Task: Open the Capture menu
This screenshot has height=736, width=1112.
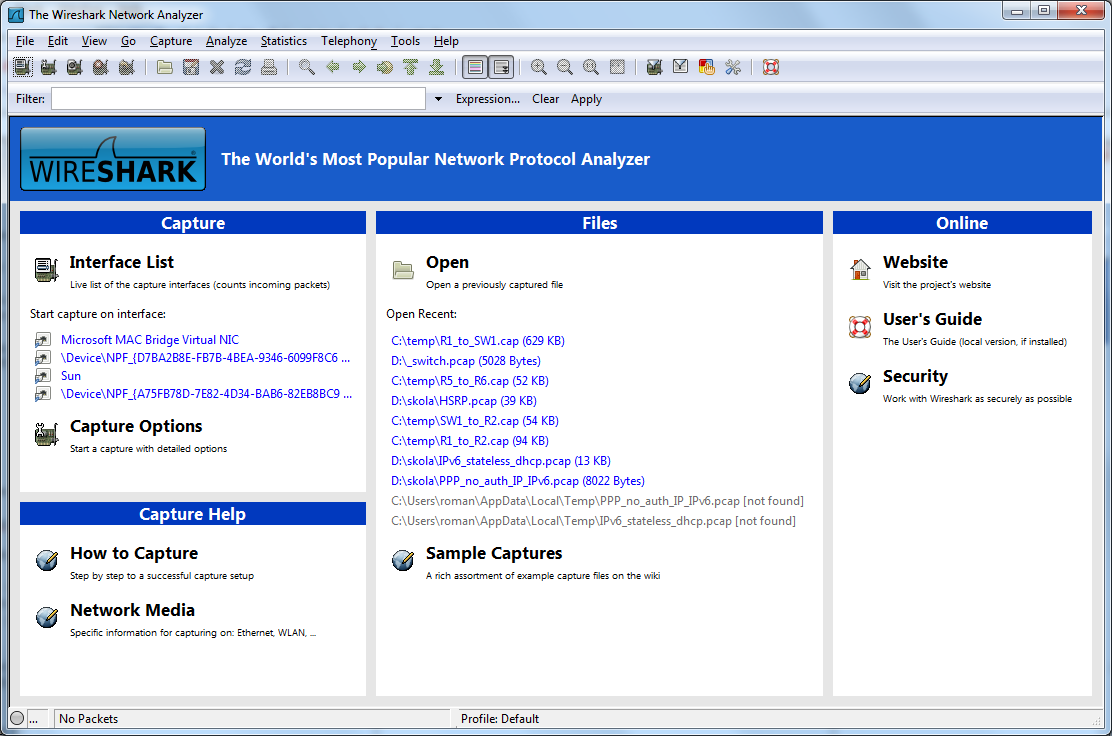Action: [171, 41]
